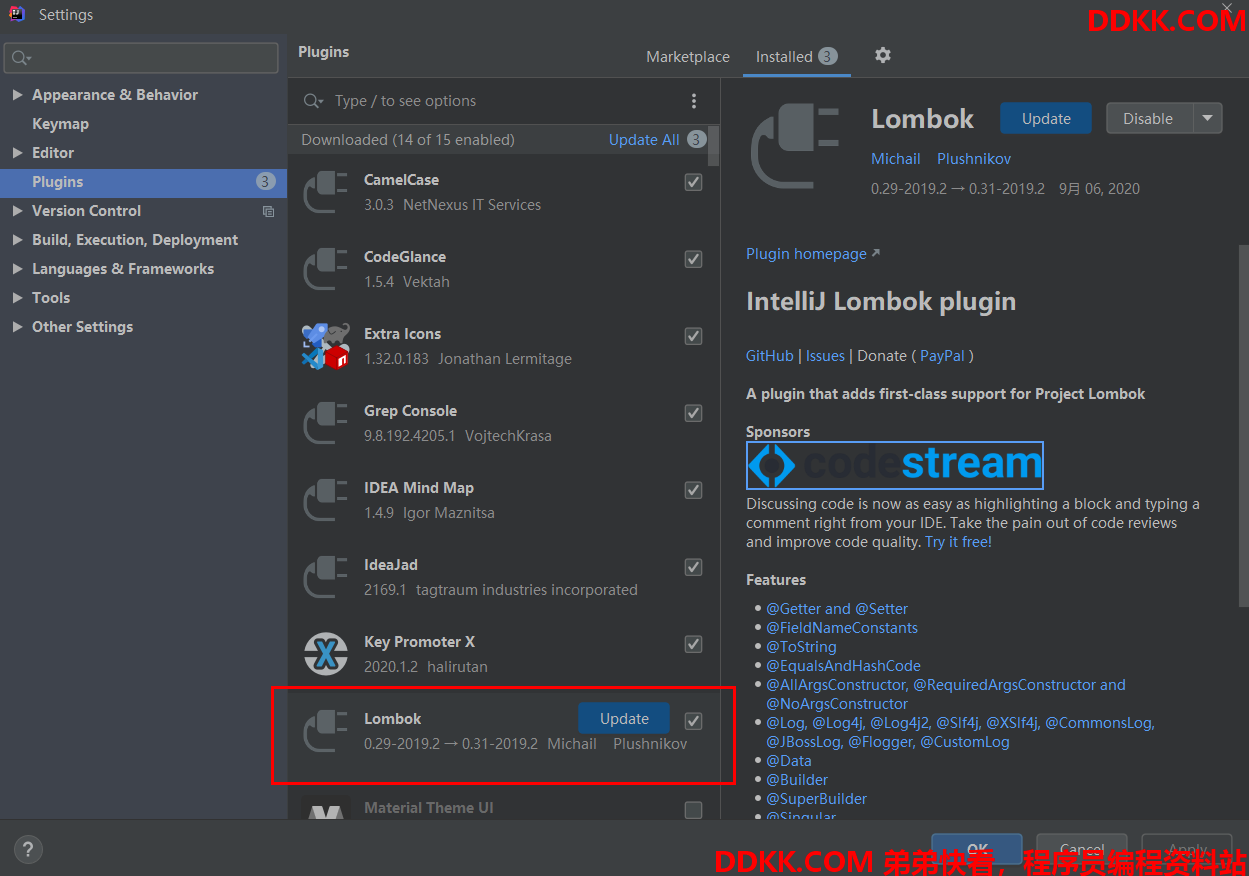Click the settings search magnifier icon

pos(21,58)
